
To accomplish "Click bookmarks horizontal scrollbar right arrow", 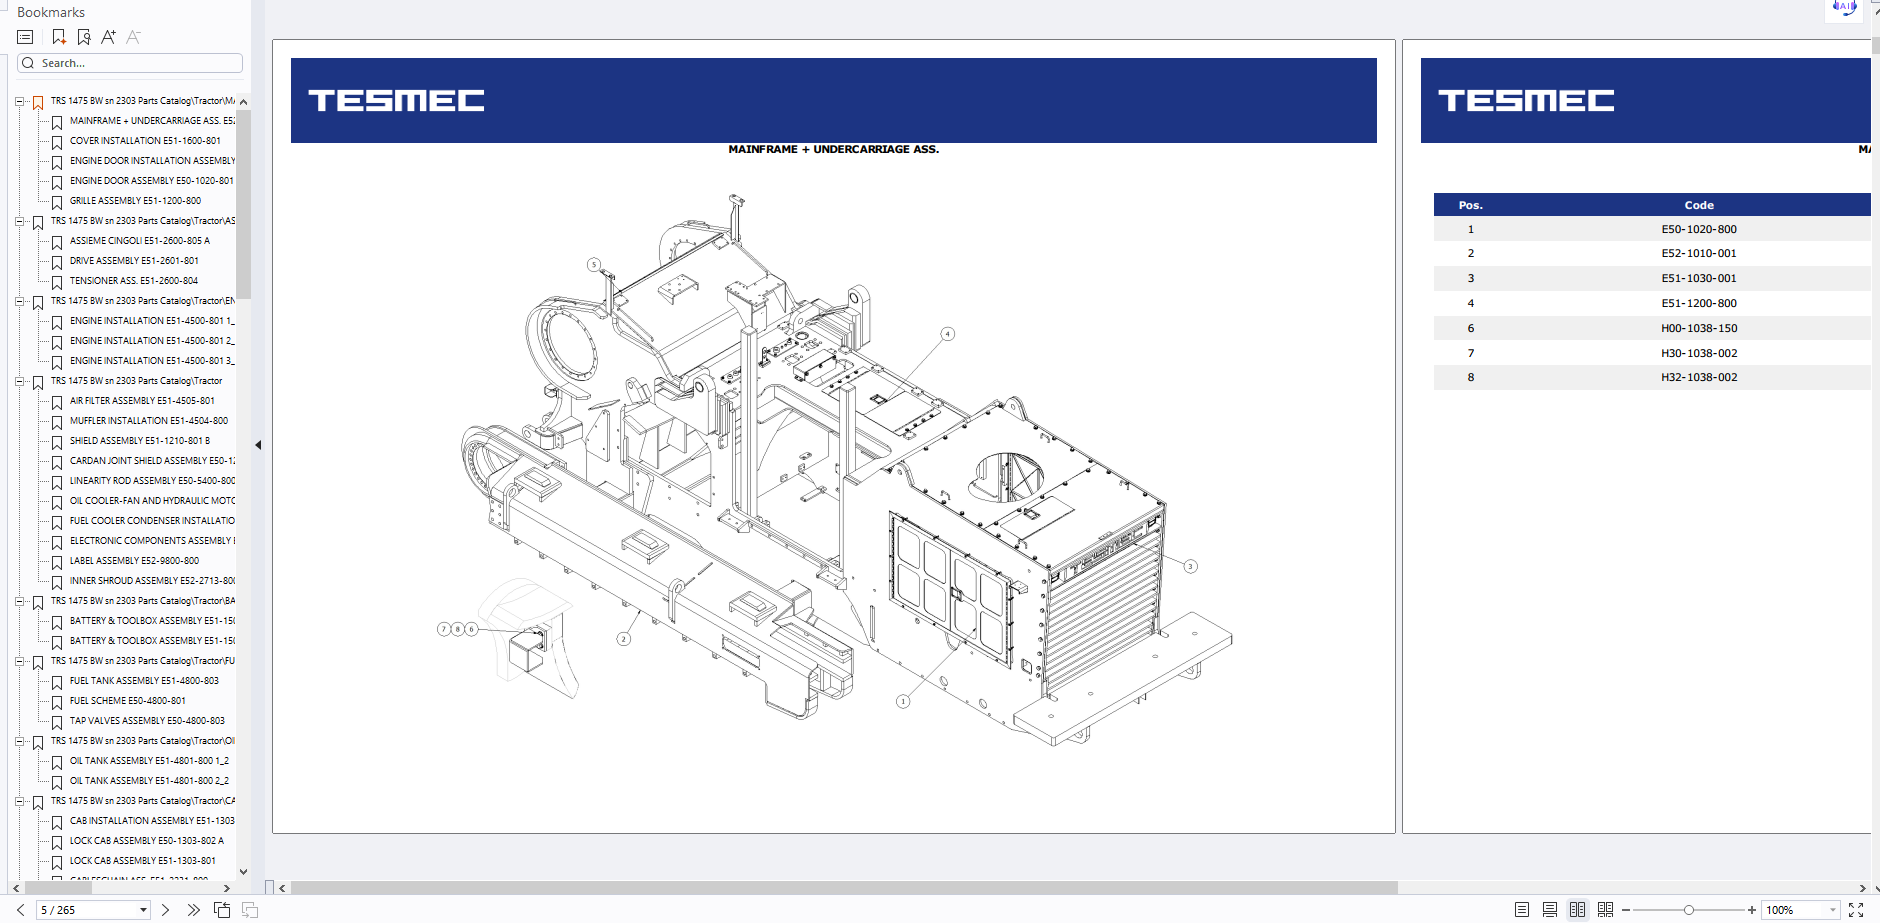I will pyautogui.click(x=227, y=888).
